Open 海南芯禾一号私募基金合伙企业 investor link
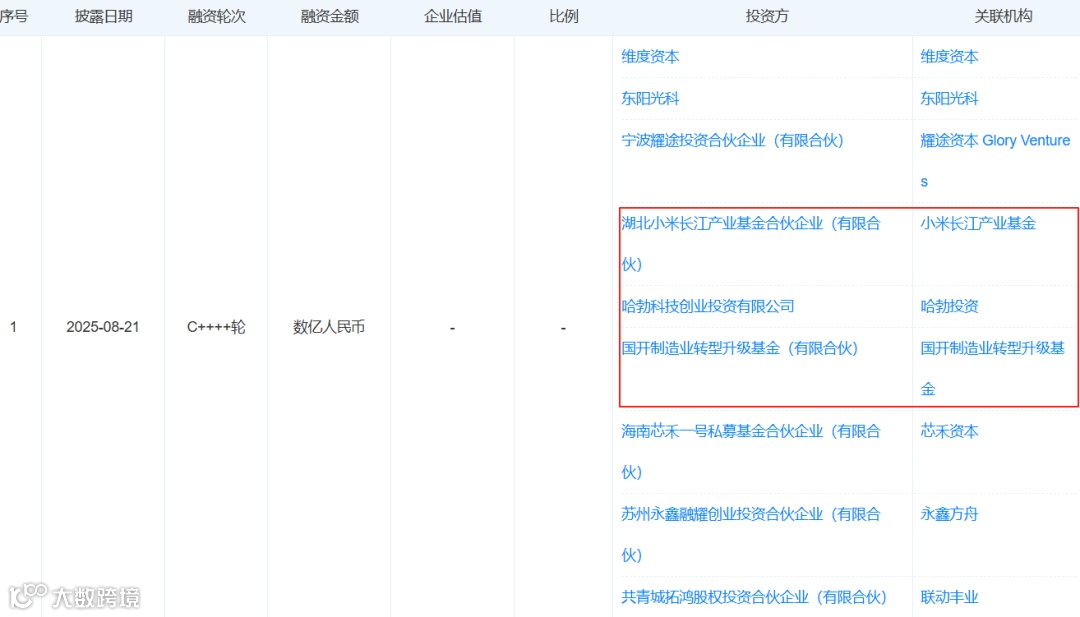The height and width of the screenshot is (617, 1080). point(751,452)
